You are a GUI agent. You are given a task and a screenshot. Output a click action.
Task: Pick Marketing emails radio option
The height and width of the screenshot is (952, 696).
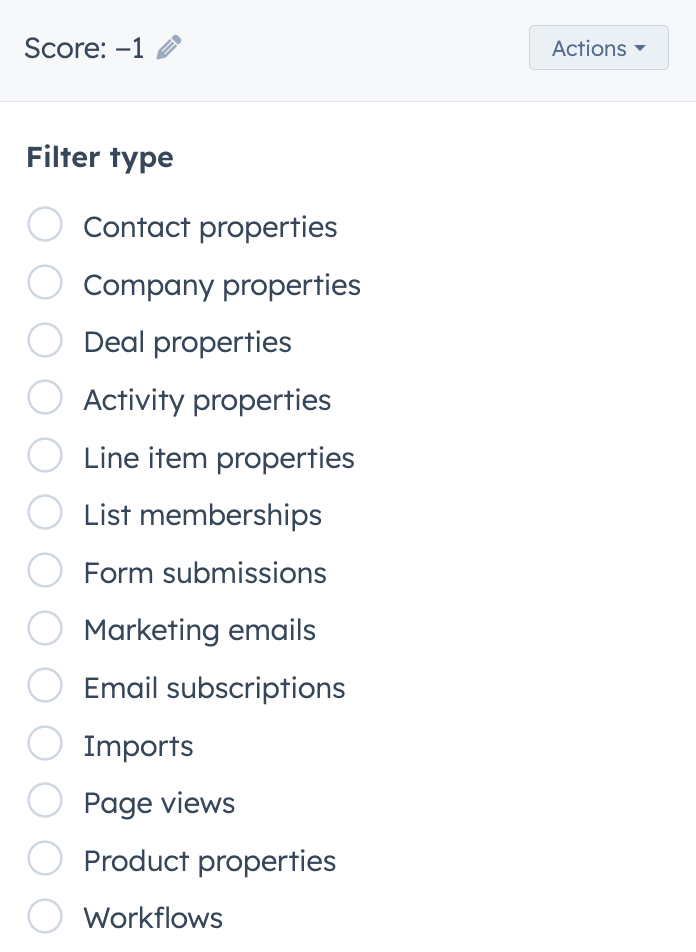[45, 630]
